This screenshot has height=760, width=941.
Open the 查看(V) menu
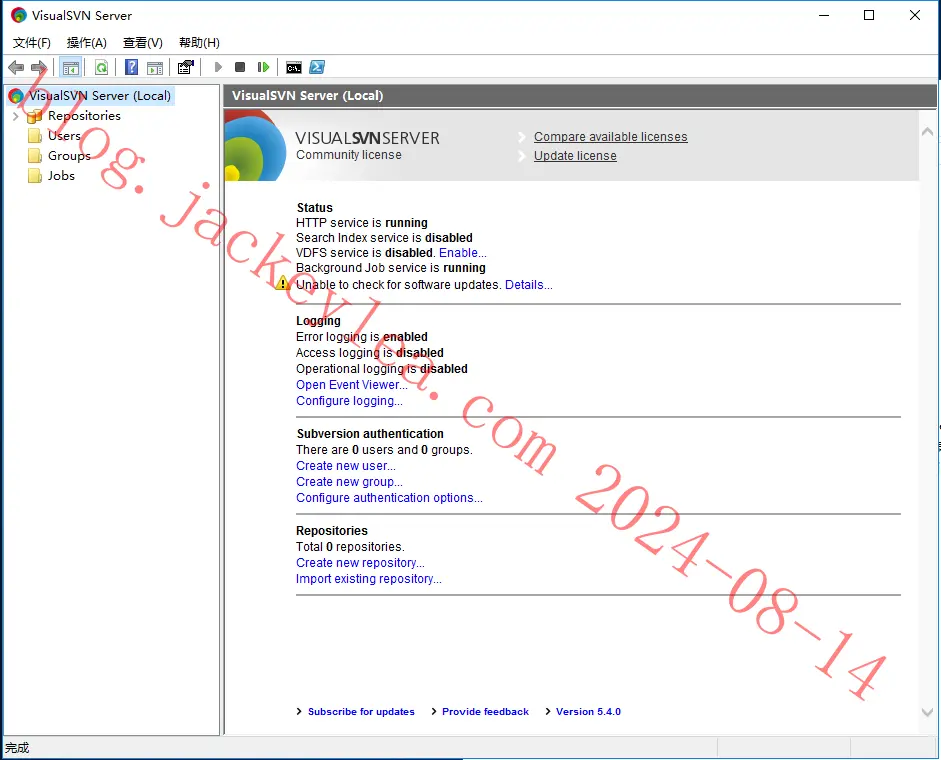point(143,43)
